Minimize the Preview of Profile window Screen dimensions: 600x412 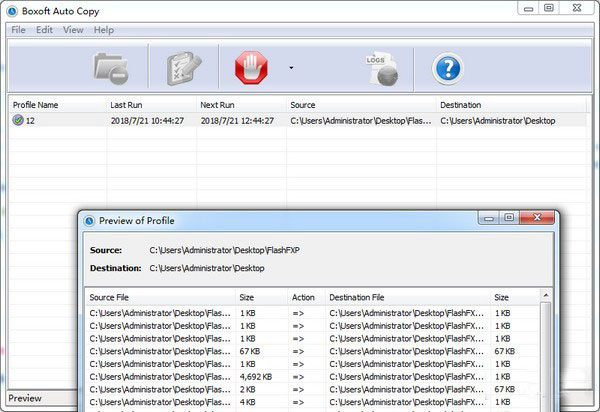coord(489,217)
